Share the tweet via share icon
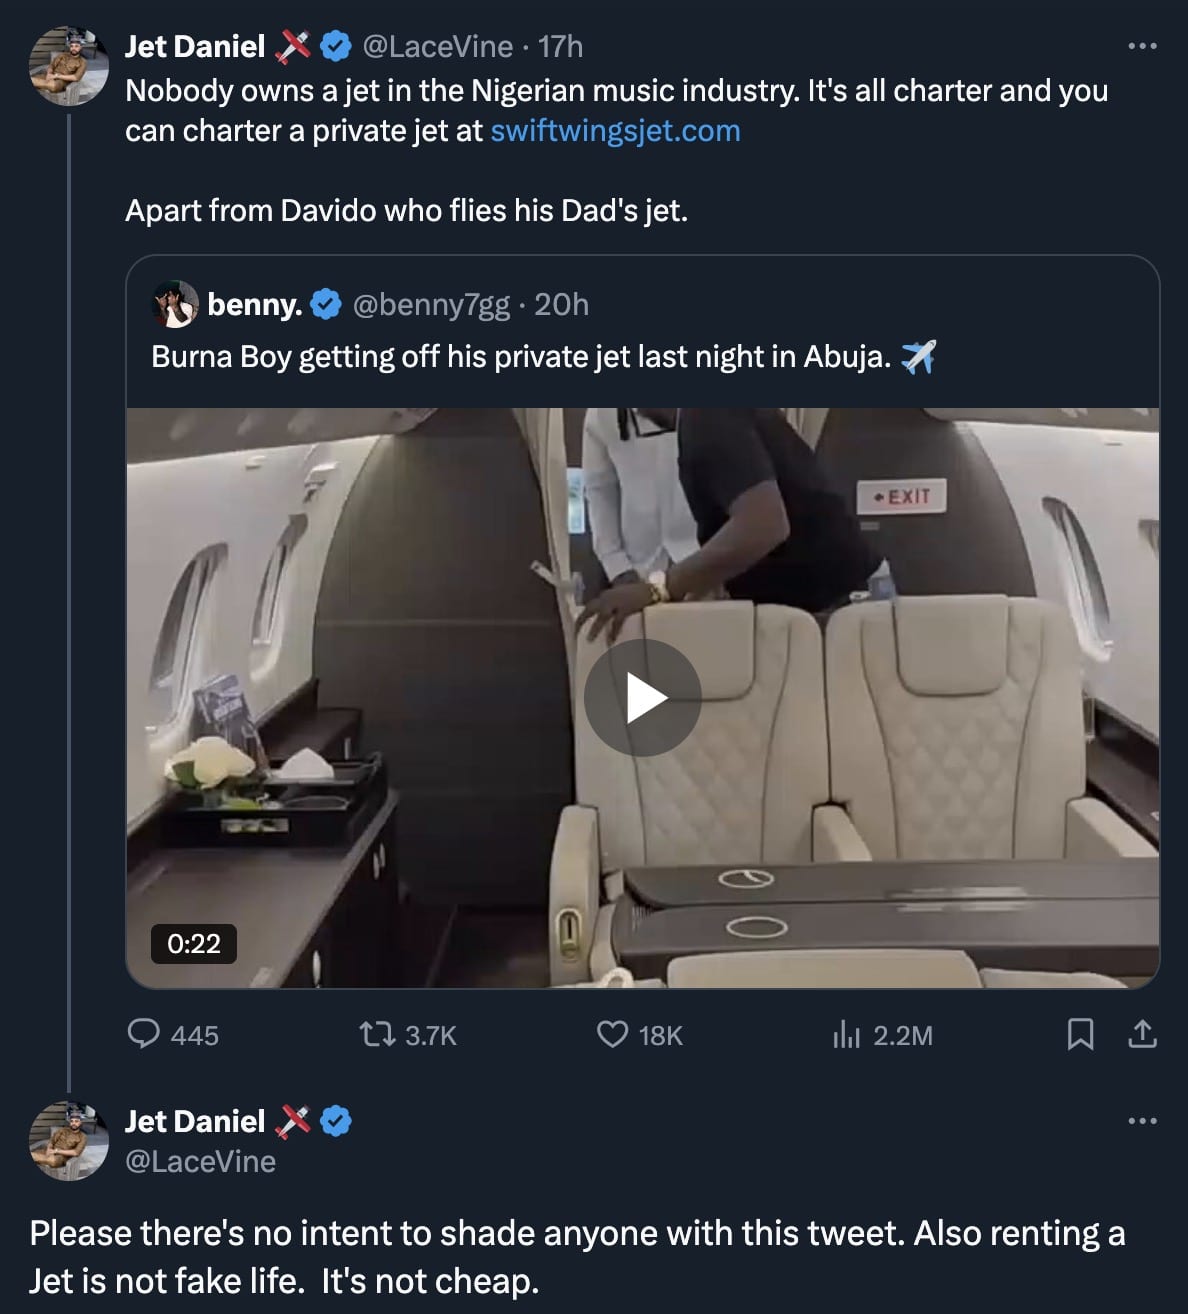 point(1141,1034)
